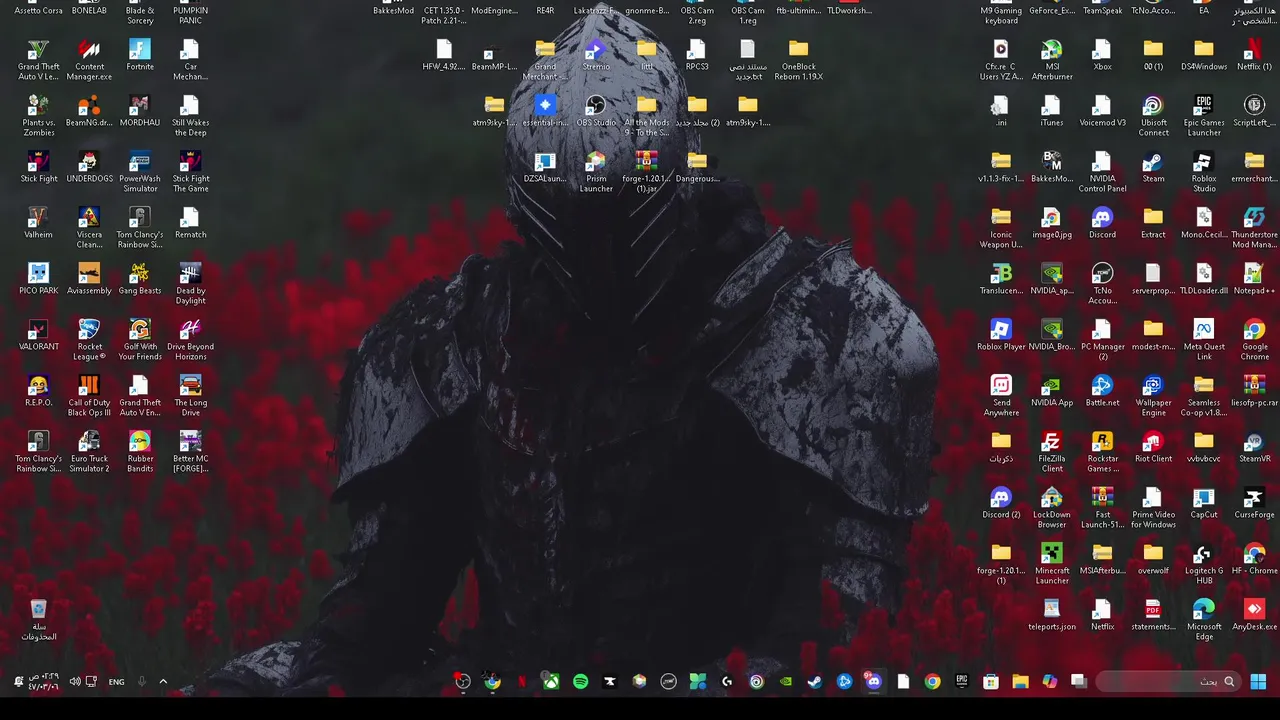Image resolution: width=1280 pixels, height=720 pixels.
Task: Select PowerWash Simulator shortcut
Action: click(x=140, y=172)
